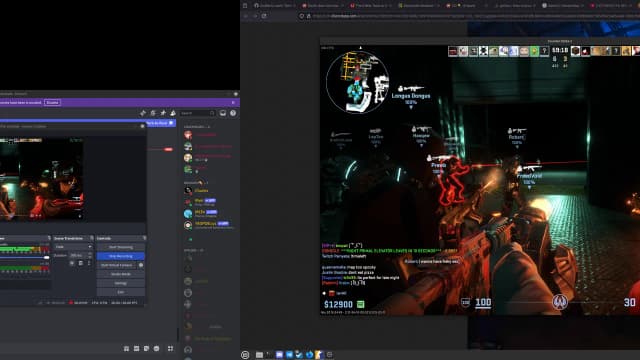
Task: Adjust OBS audio mixer volume slider
Action: tap(24, 258)
